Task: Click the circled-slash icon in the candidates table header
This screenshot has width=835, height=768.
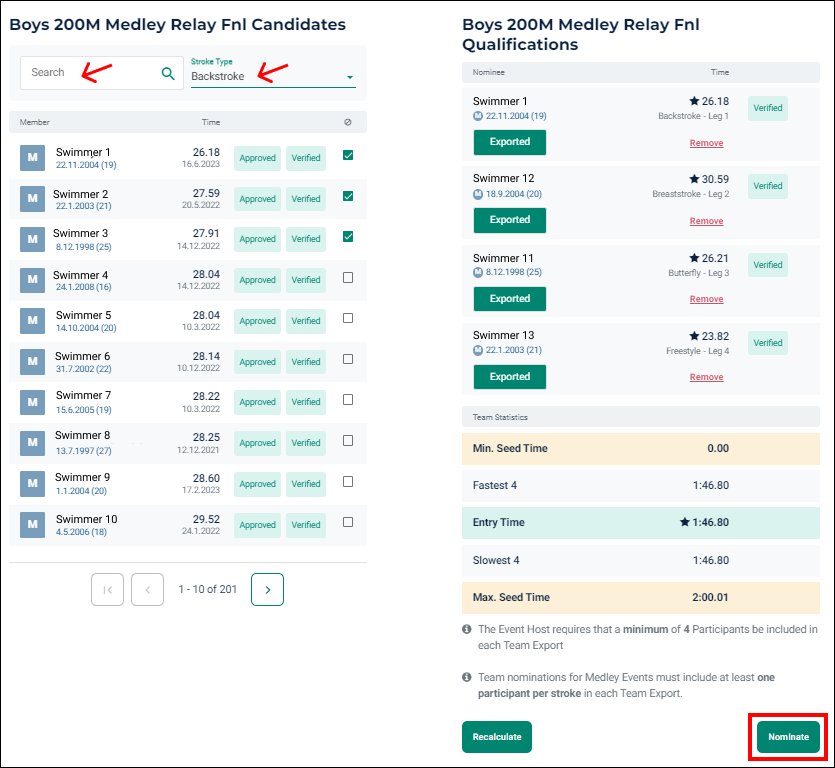Action: pos(347,121)
